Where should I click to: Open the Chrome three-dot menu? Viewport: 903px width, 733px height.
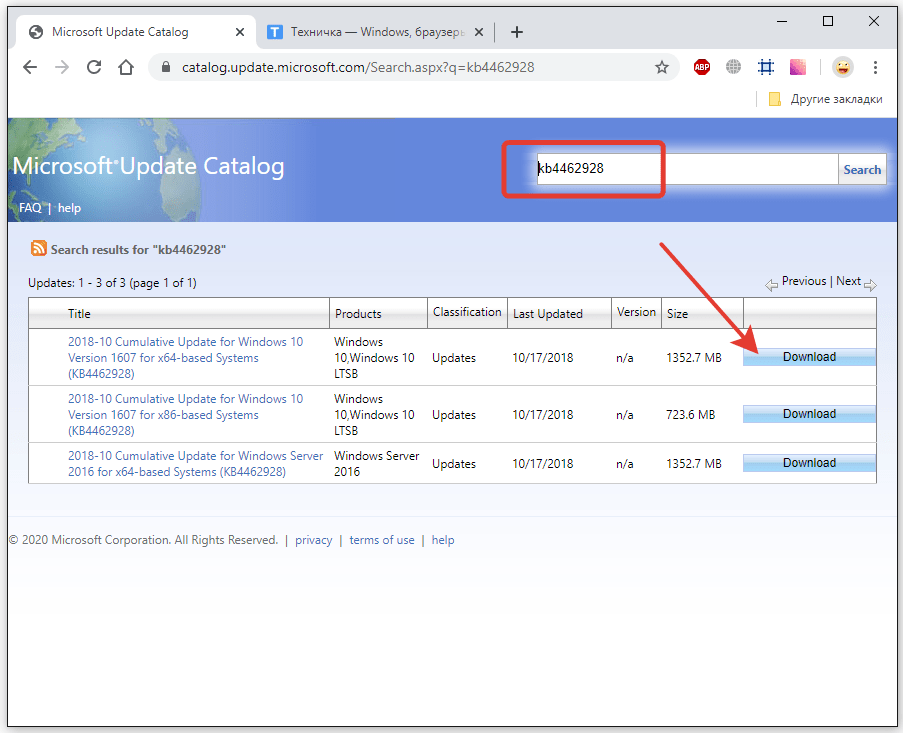coord(875,67)
